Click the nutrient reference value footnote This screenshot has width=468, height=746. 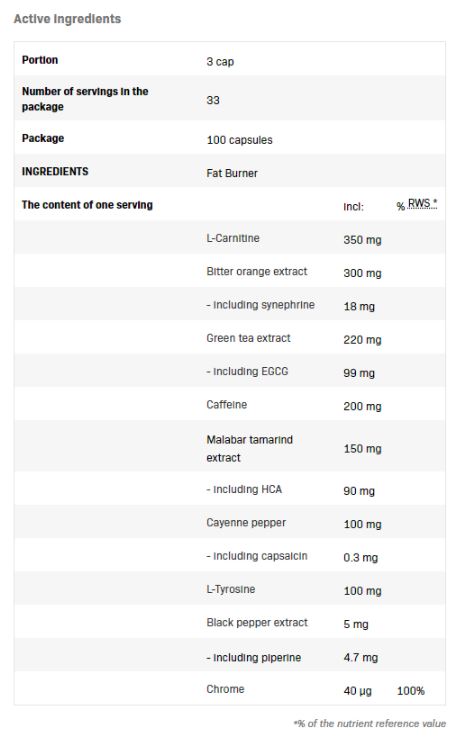click(x=370, y=723)
